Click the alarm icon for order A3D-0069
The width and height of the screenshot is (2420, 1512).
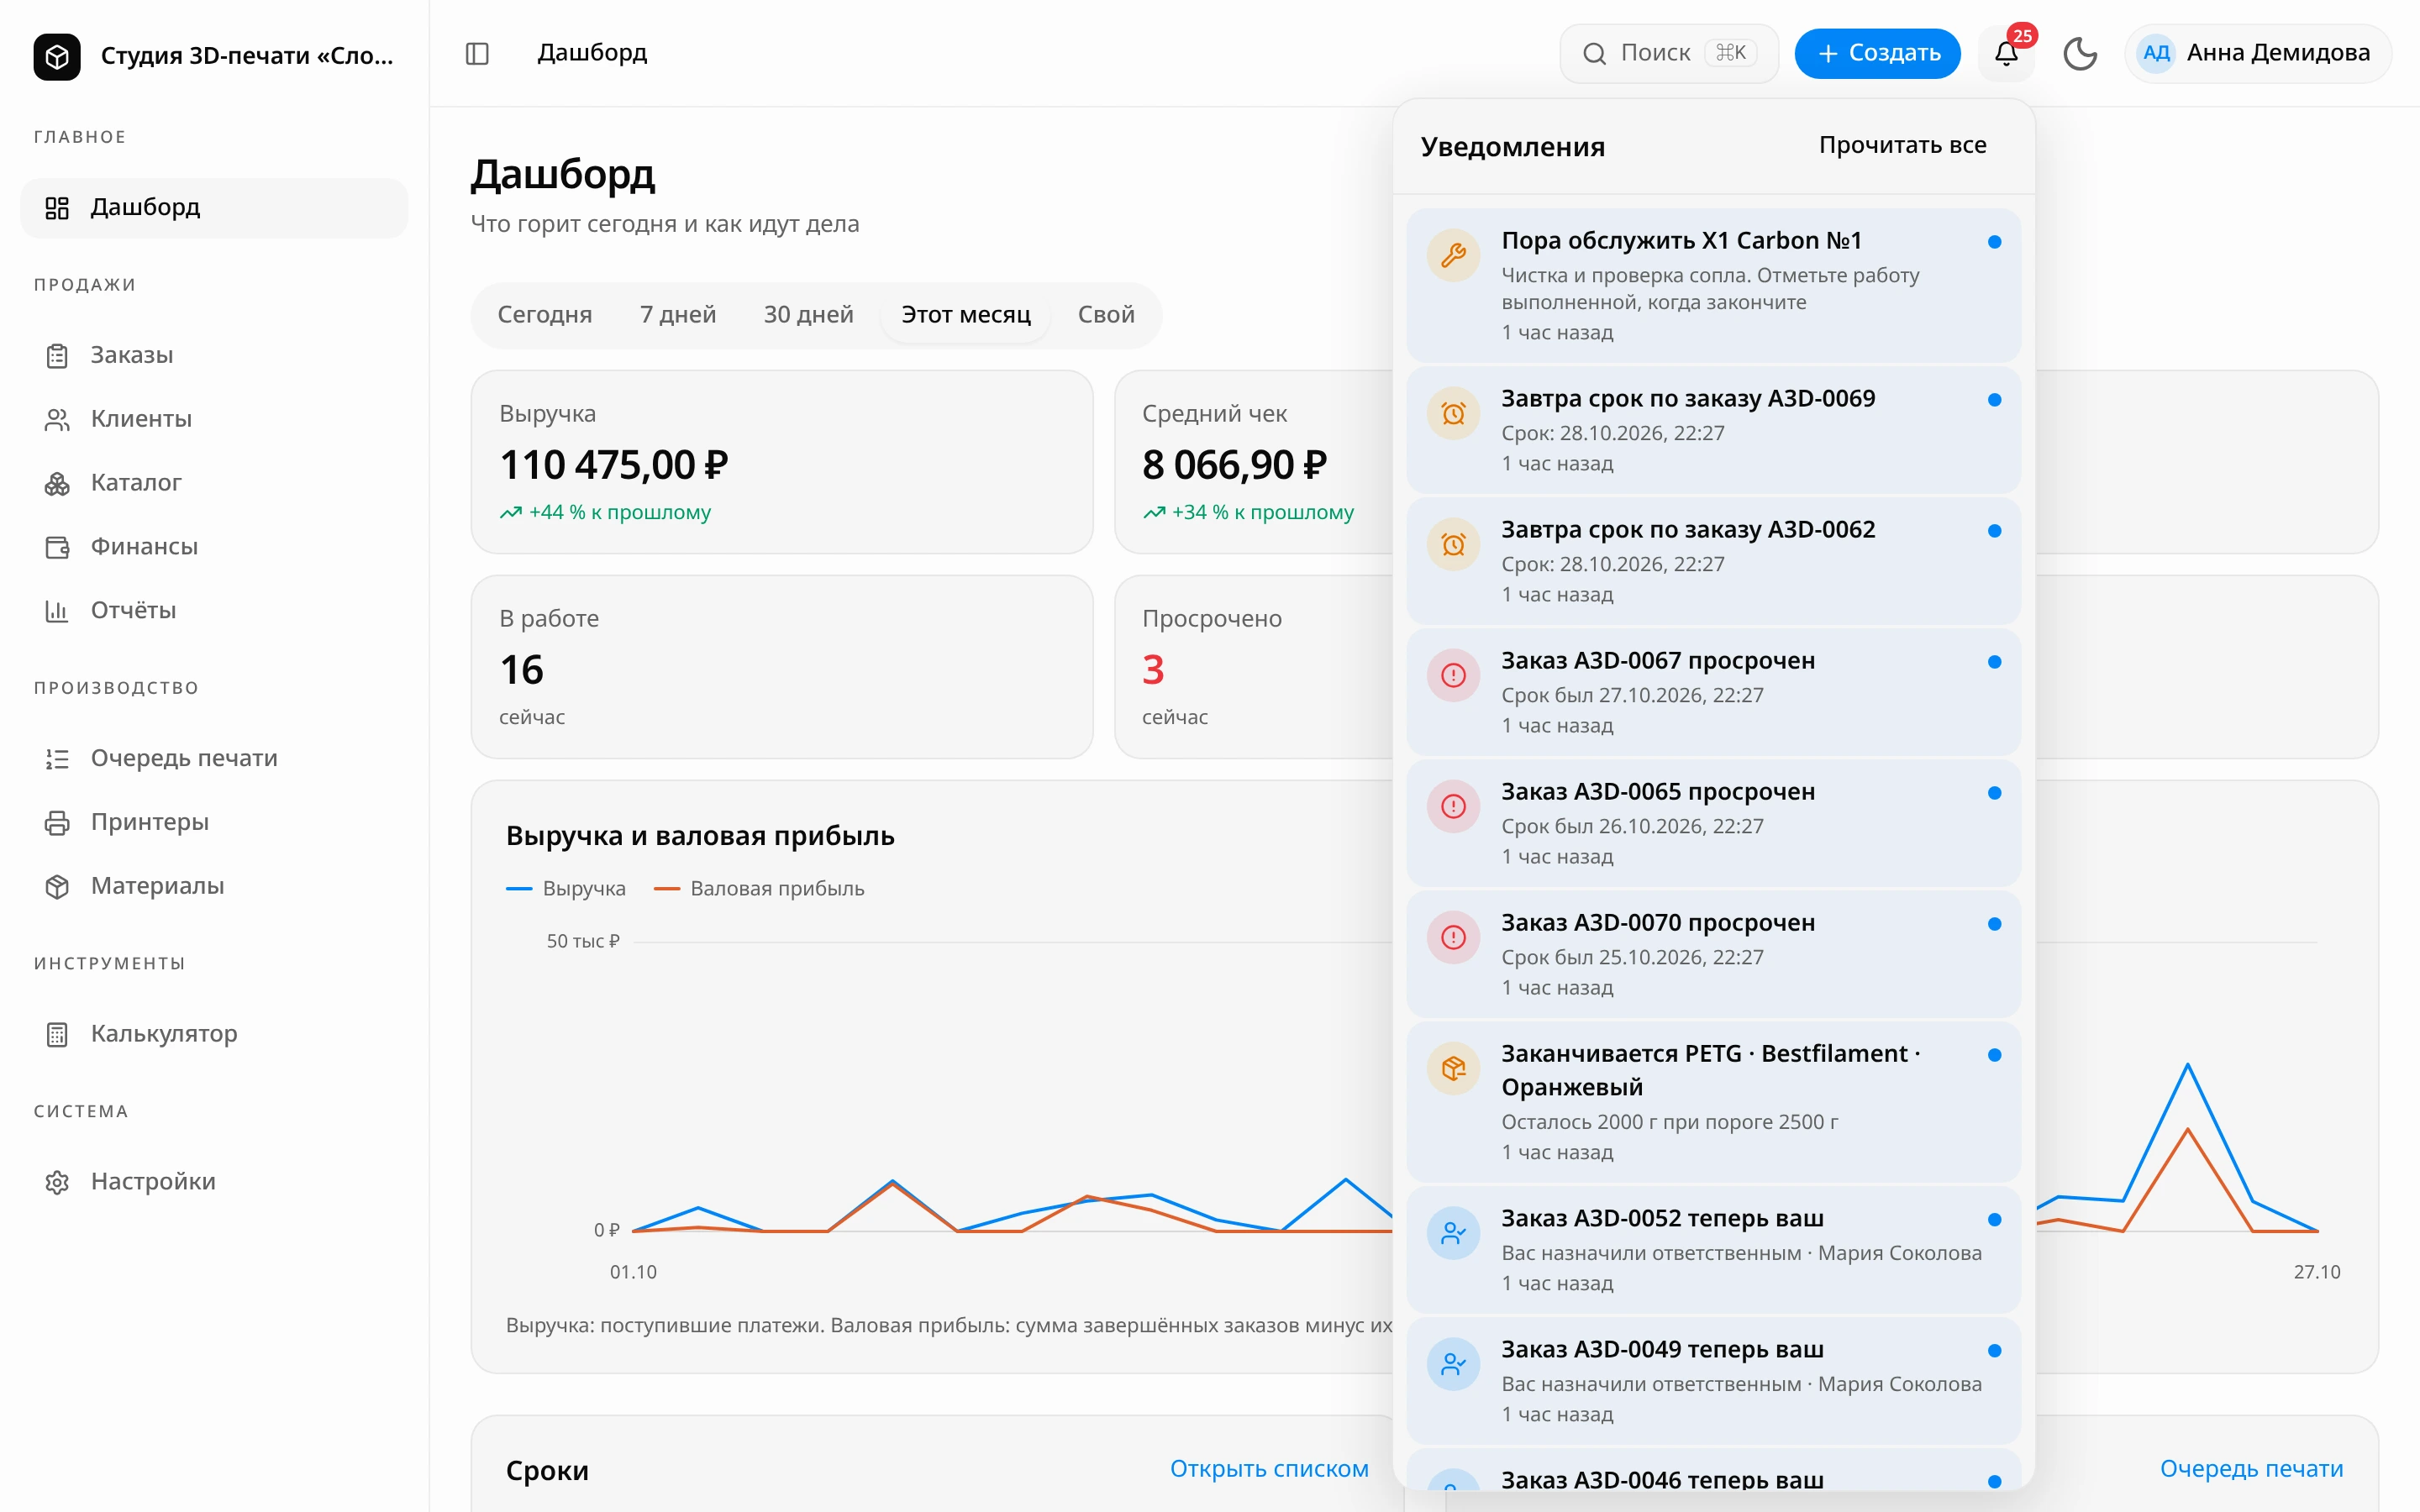tap(1453, 414)
